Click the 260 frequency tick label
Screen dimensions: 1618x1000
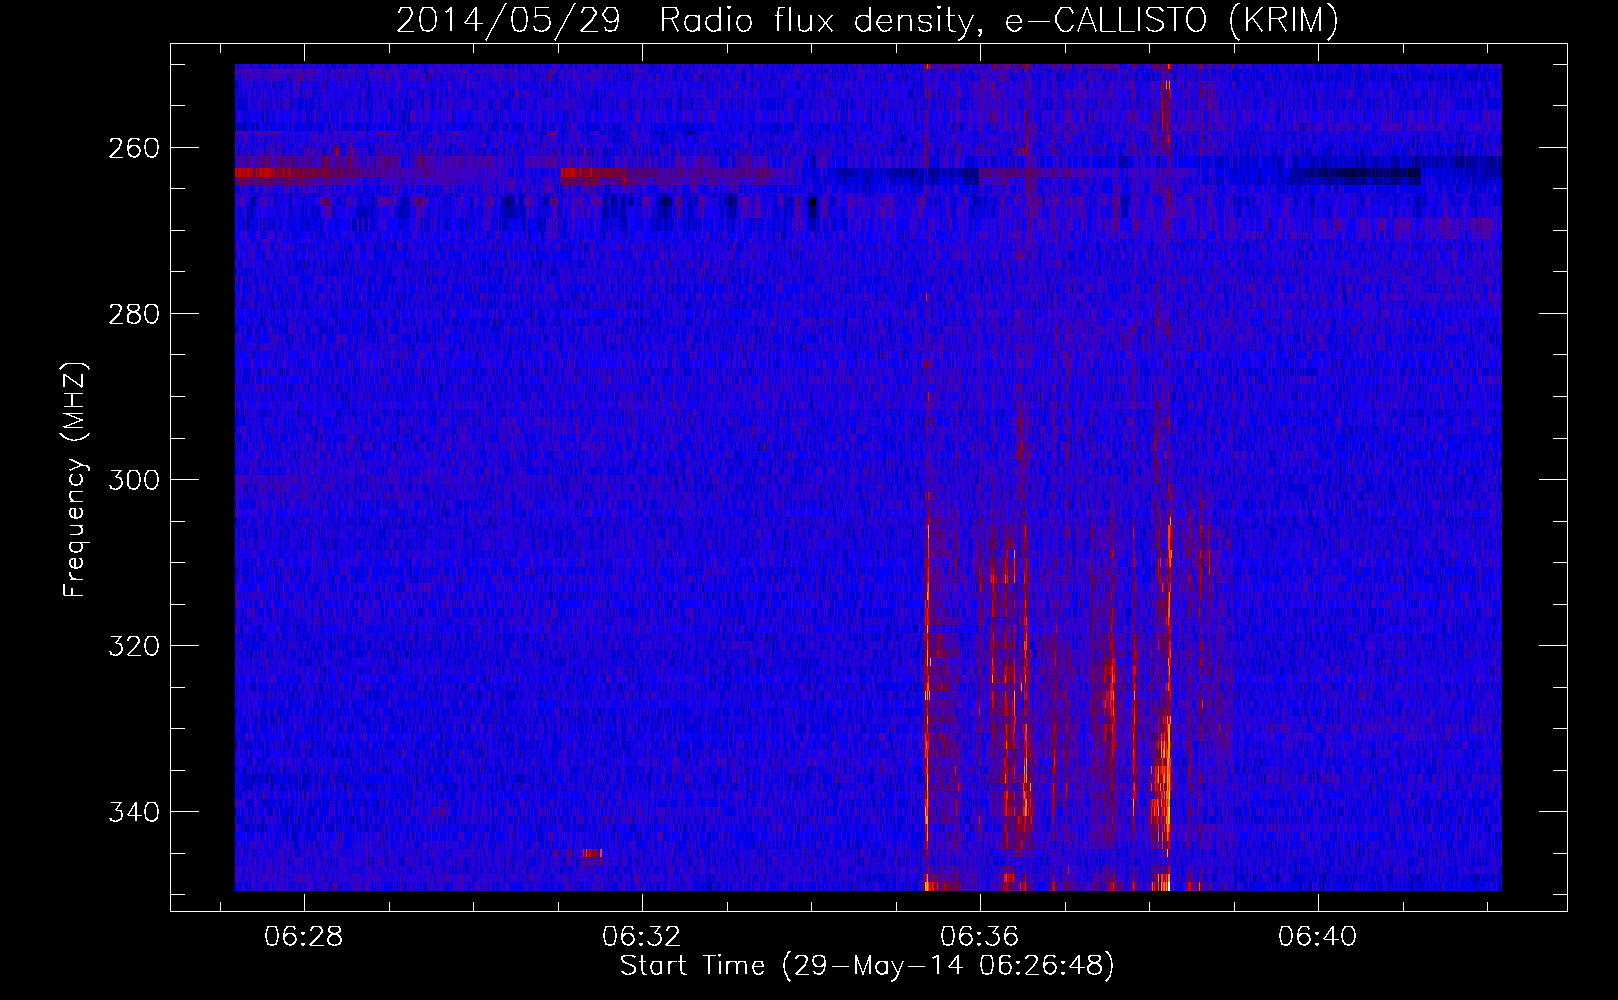[132, 148]
